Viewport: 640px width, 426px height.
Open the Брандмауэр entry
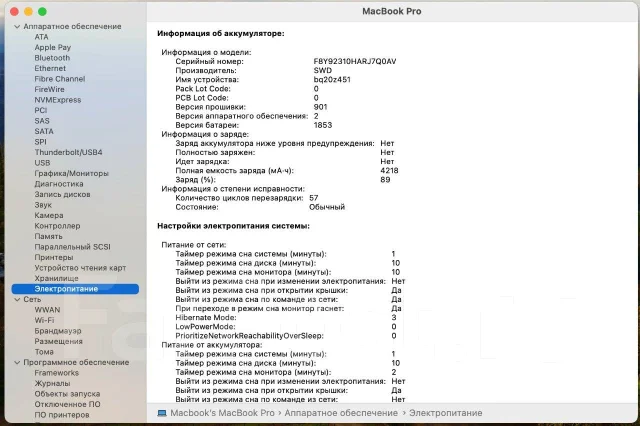(58, 331)
